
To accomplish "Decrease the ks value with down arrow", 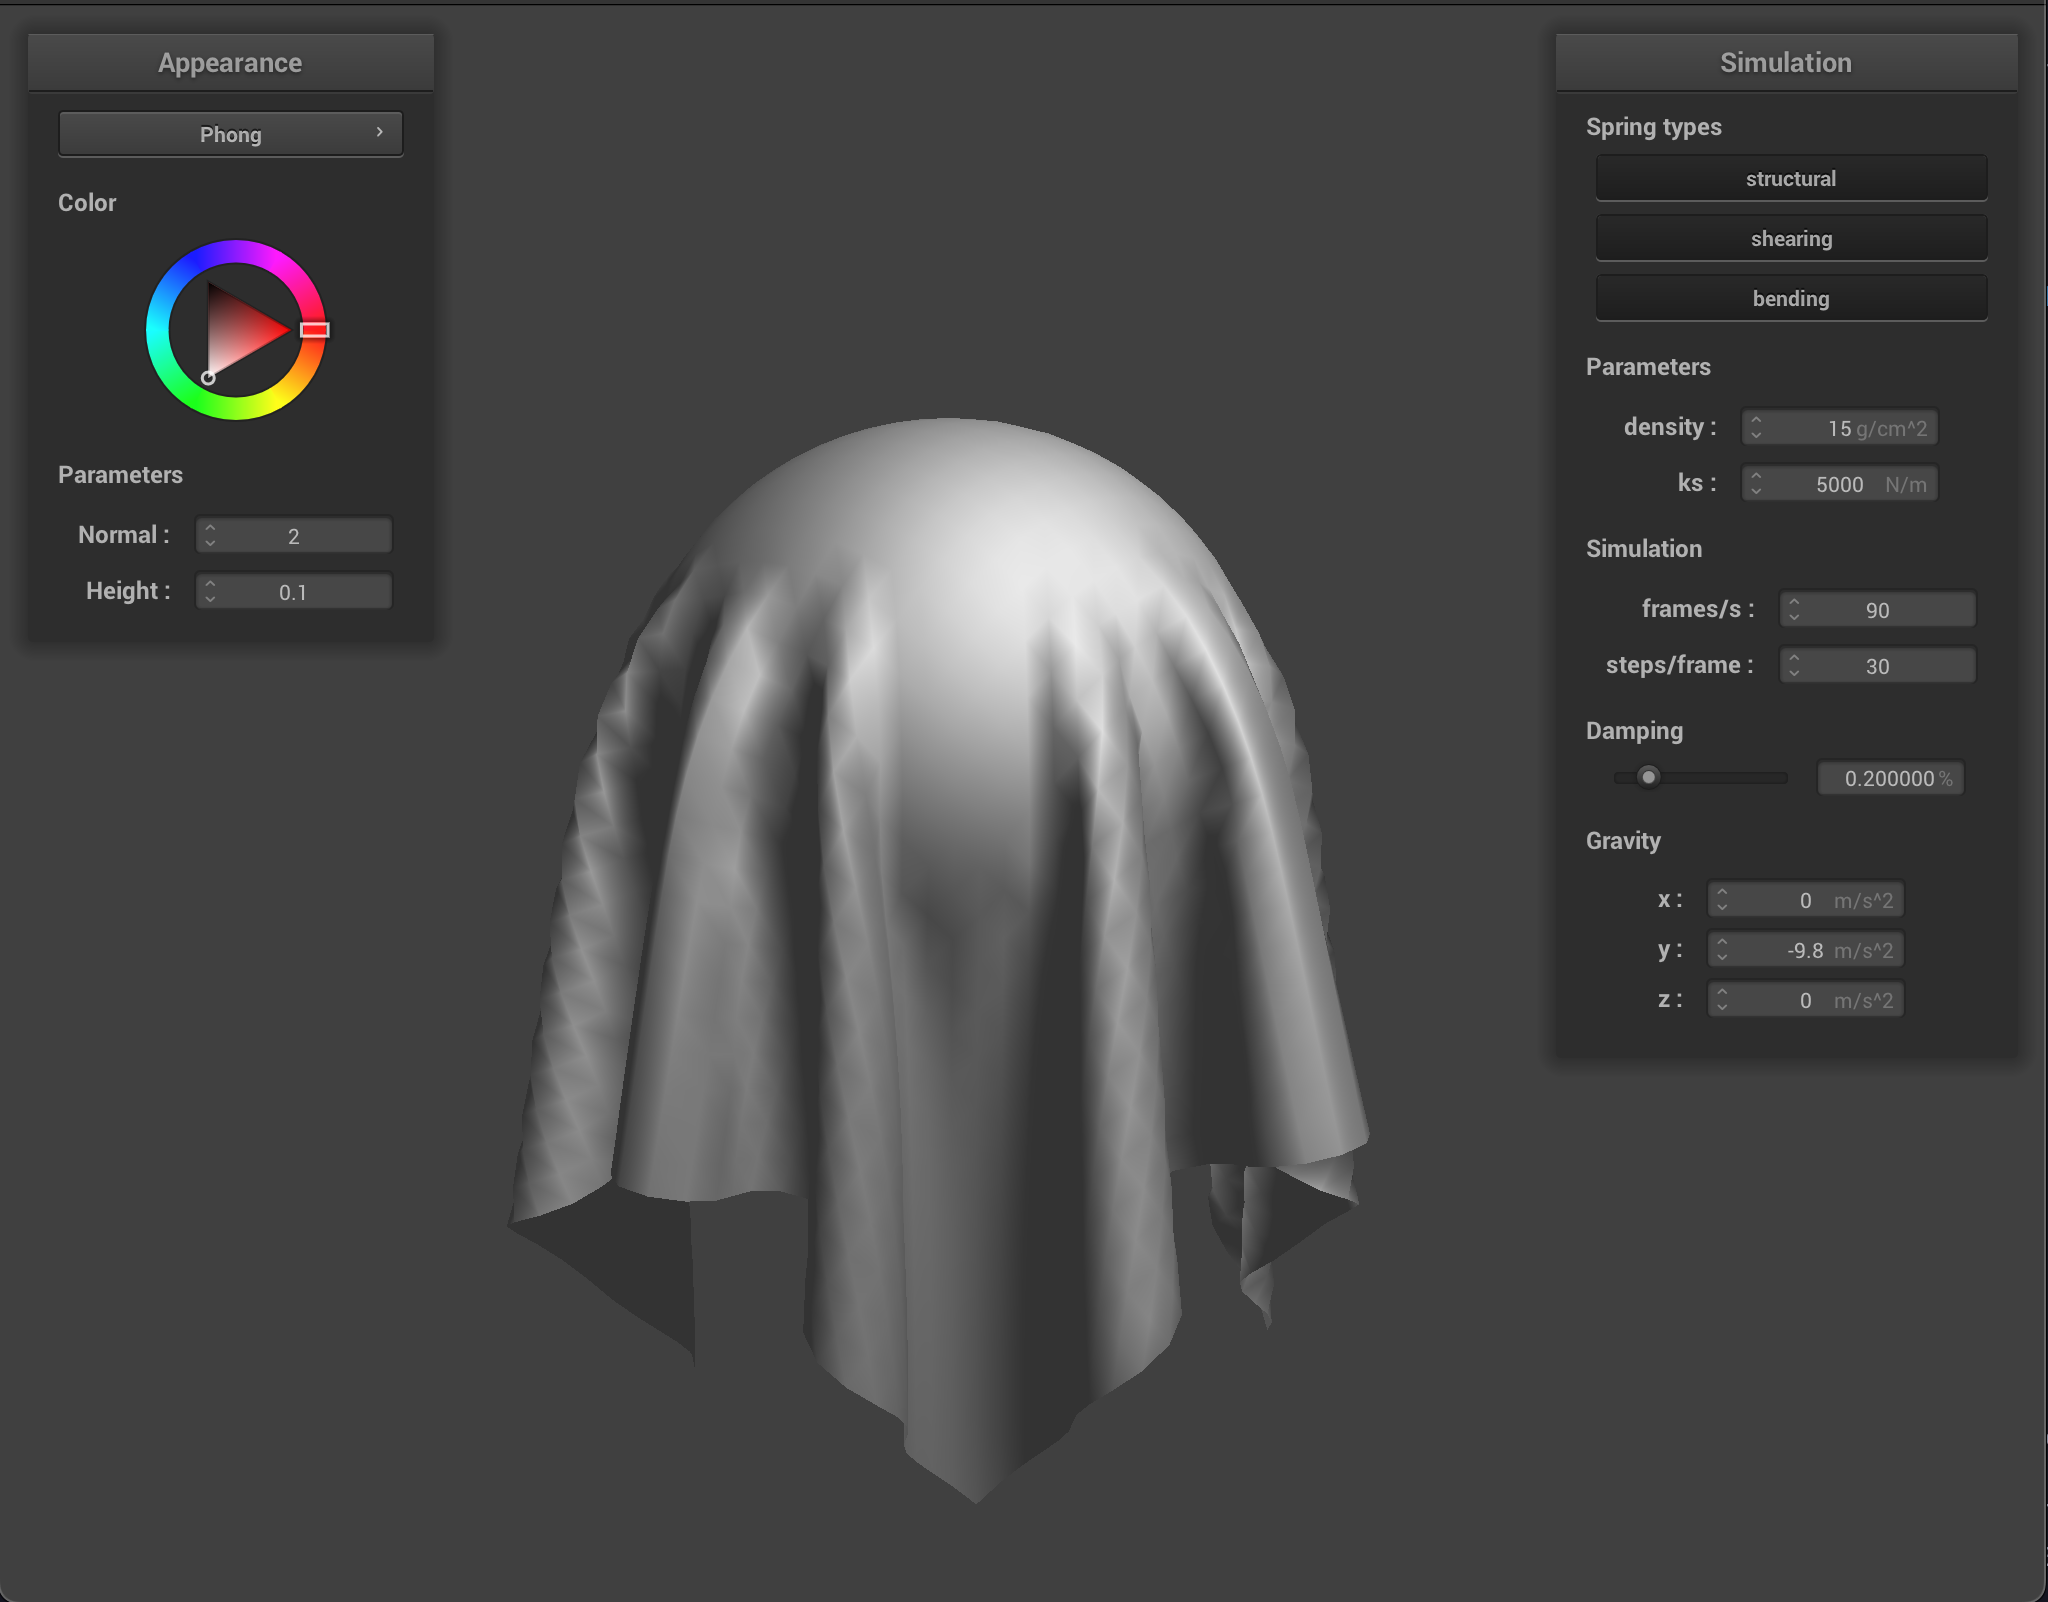I will coord(1756,492).
